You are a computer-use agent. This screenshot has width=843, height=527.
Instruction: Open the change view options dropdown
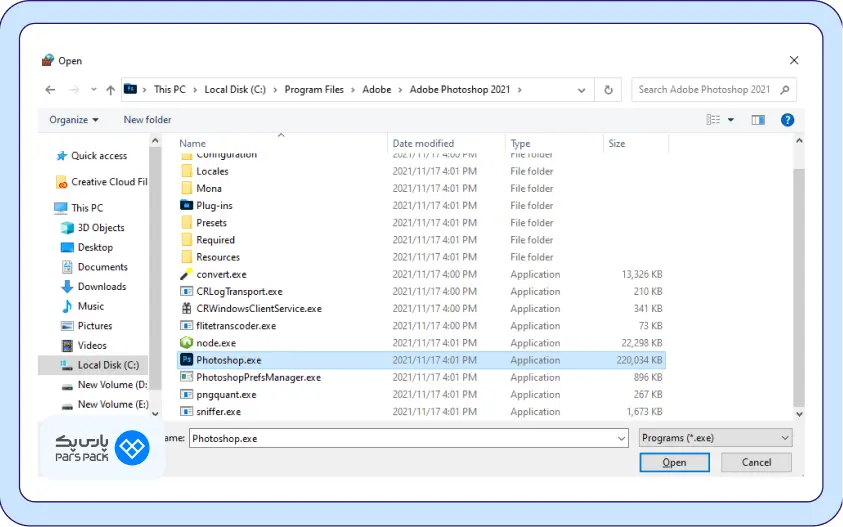click(x=731, y=120)
